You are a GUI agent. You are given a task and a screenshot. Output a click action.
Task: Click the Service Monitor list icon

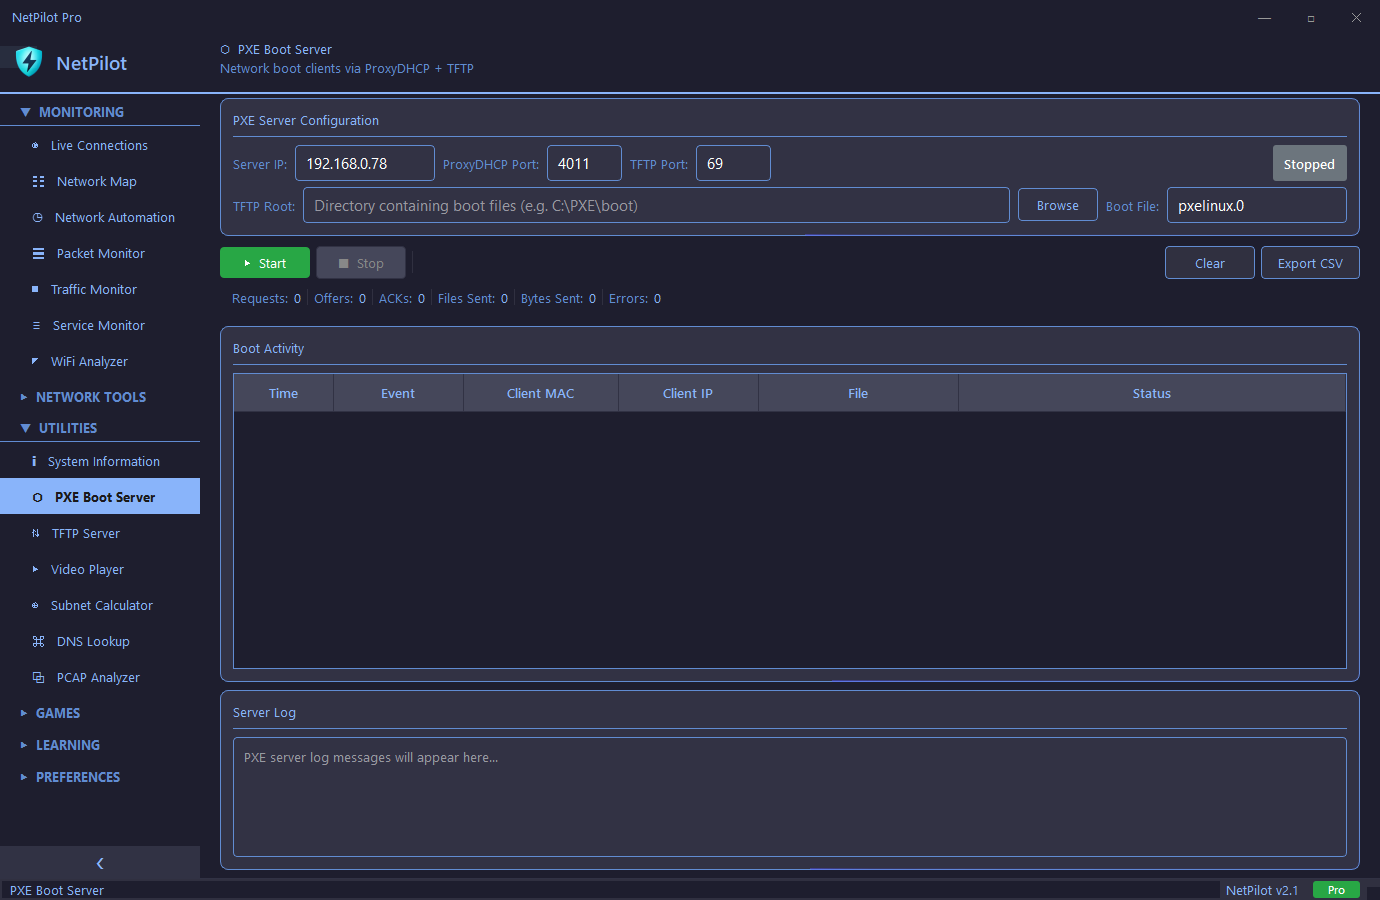(x=37, y=326)
